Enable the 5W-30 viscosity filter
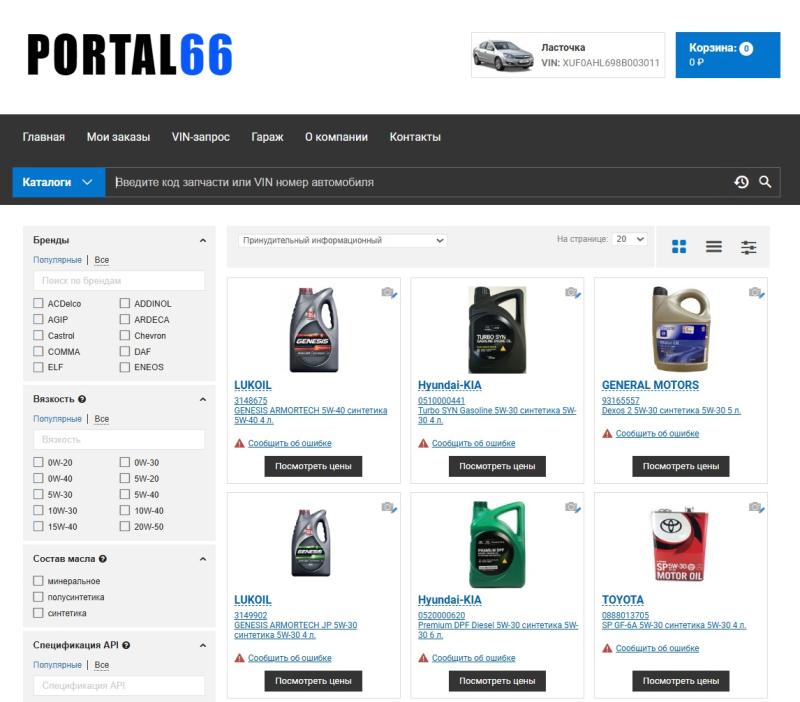This screenshot has height=702, width=800. pos(38,495)
